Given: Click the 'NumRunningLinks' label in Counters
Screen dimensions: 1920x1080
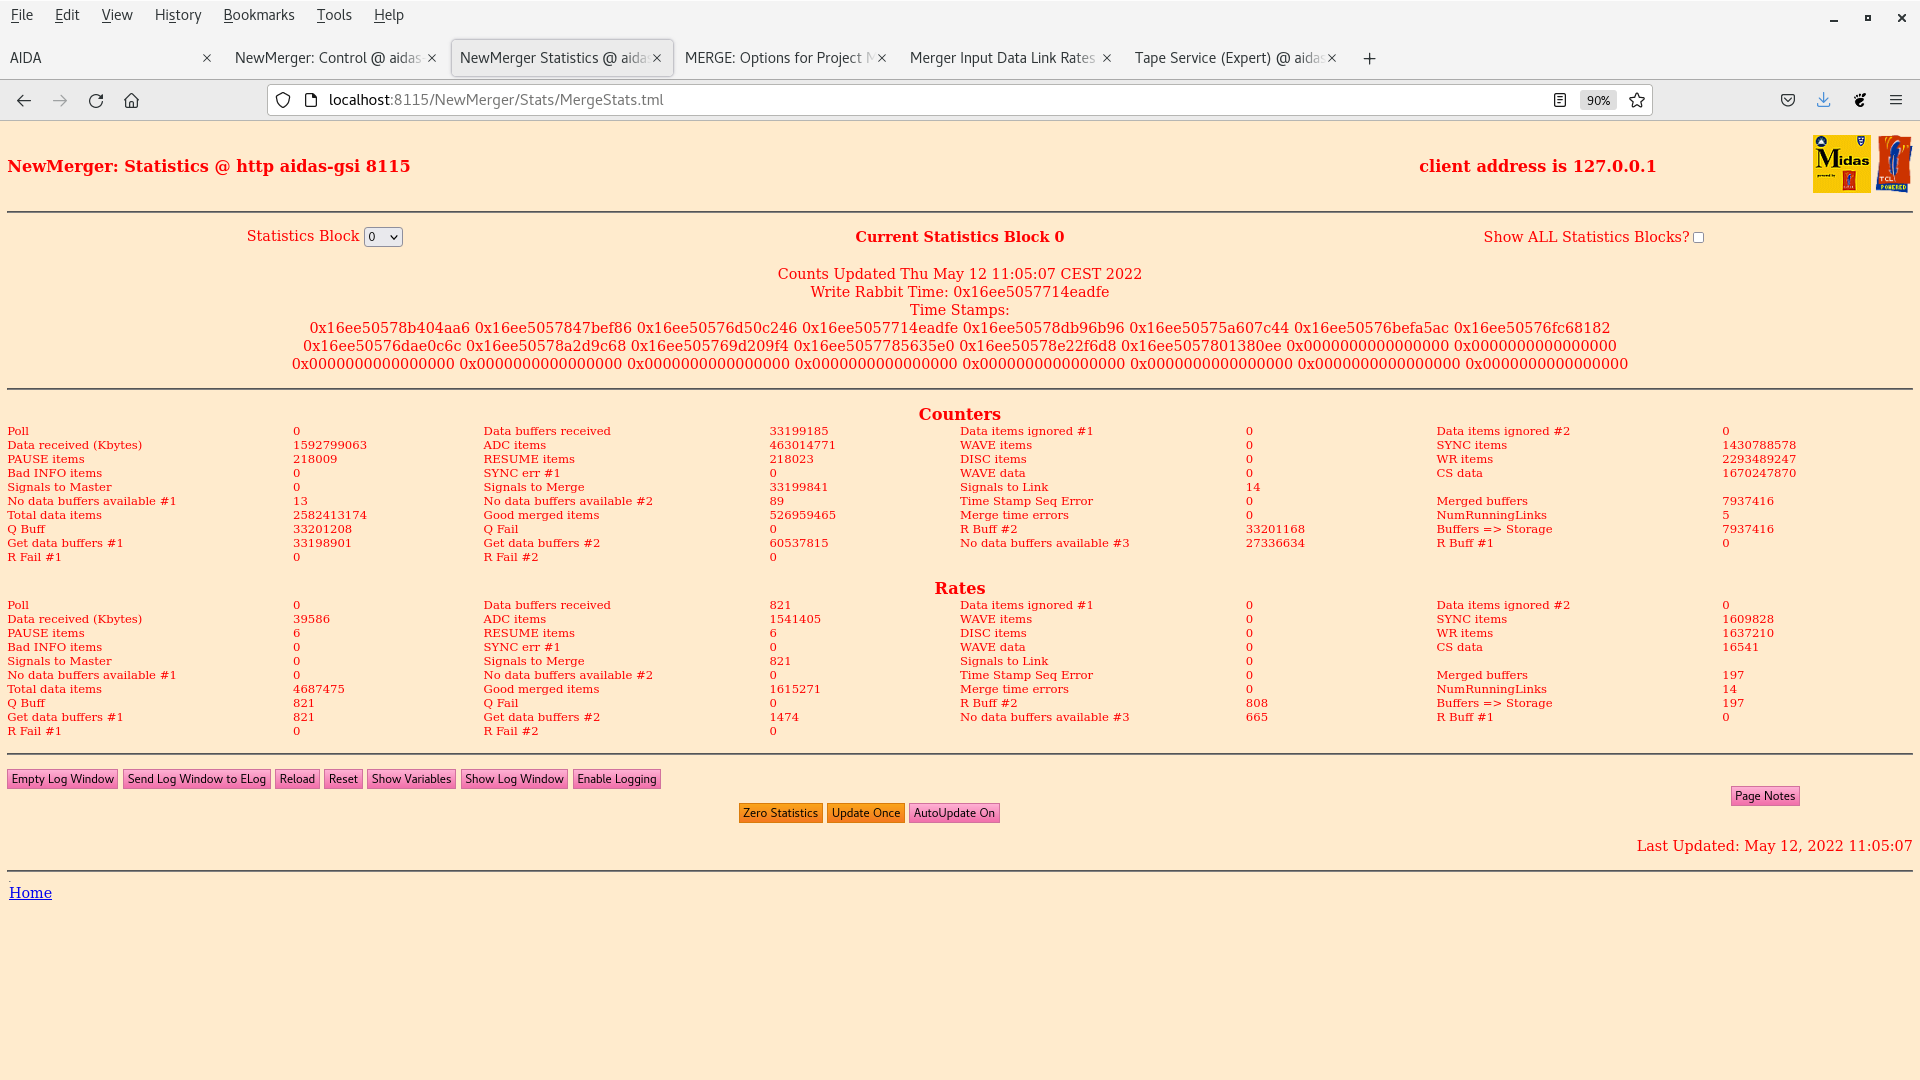Looking at the screenshot, I should pyautogui.click(x=1491, y=515).
